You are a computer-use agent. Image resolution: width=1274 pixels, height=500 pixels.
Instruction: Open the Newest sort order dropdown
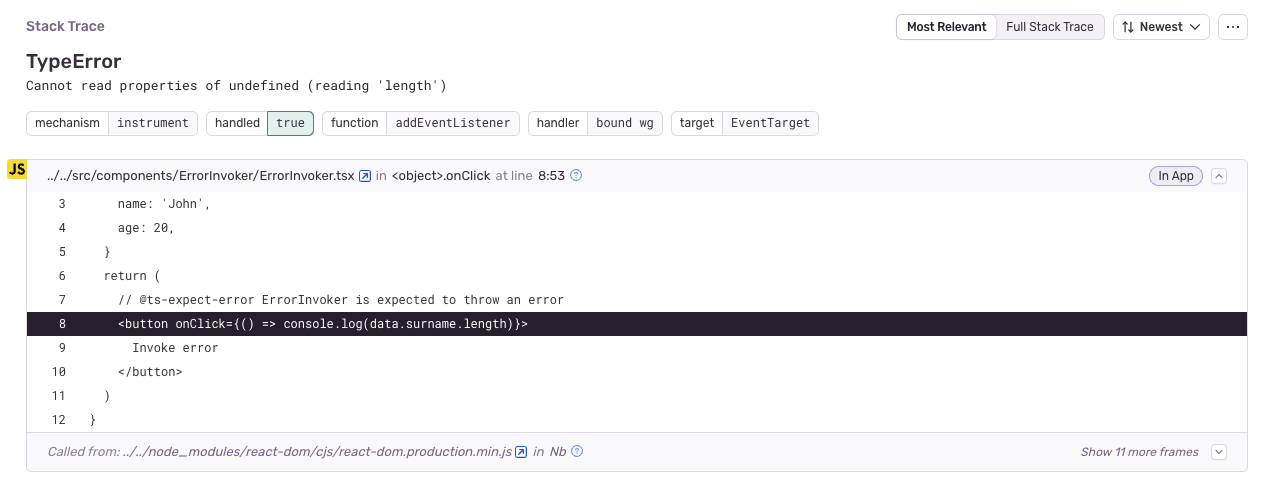tap(1161, 27)
